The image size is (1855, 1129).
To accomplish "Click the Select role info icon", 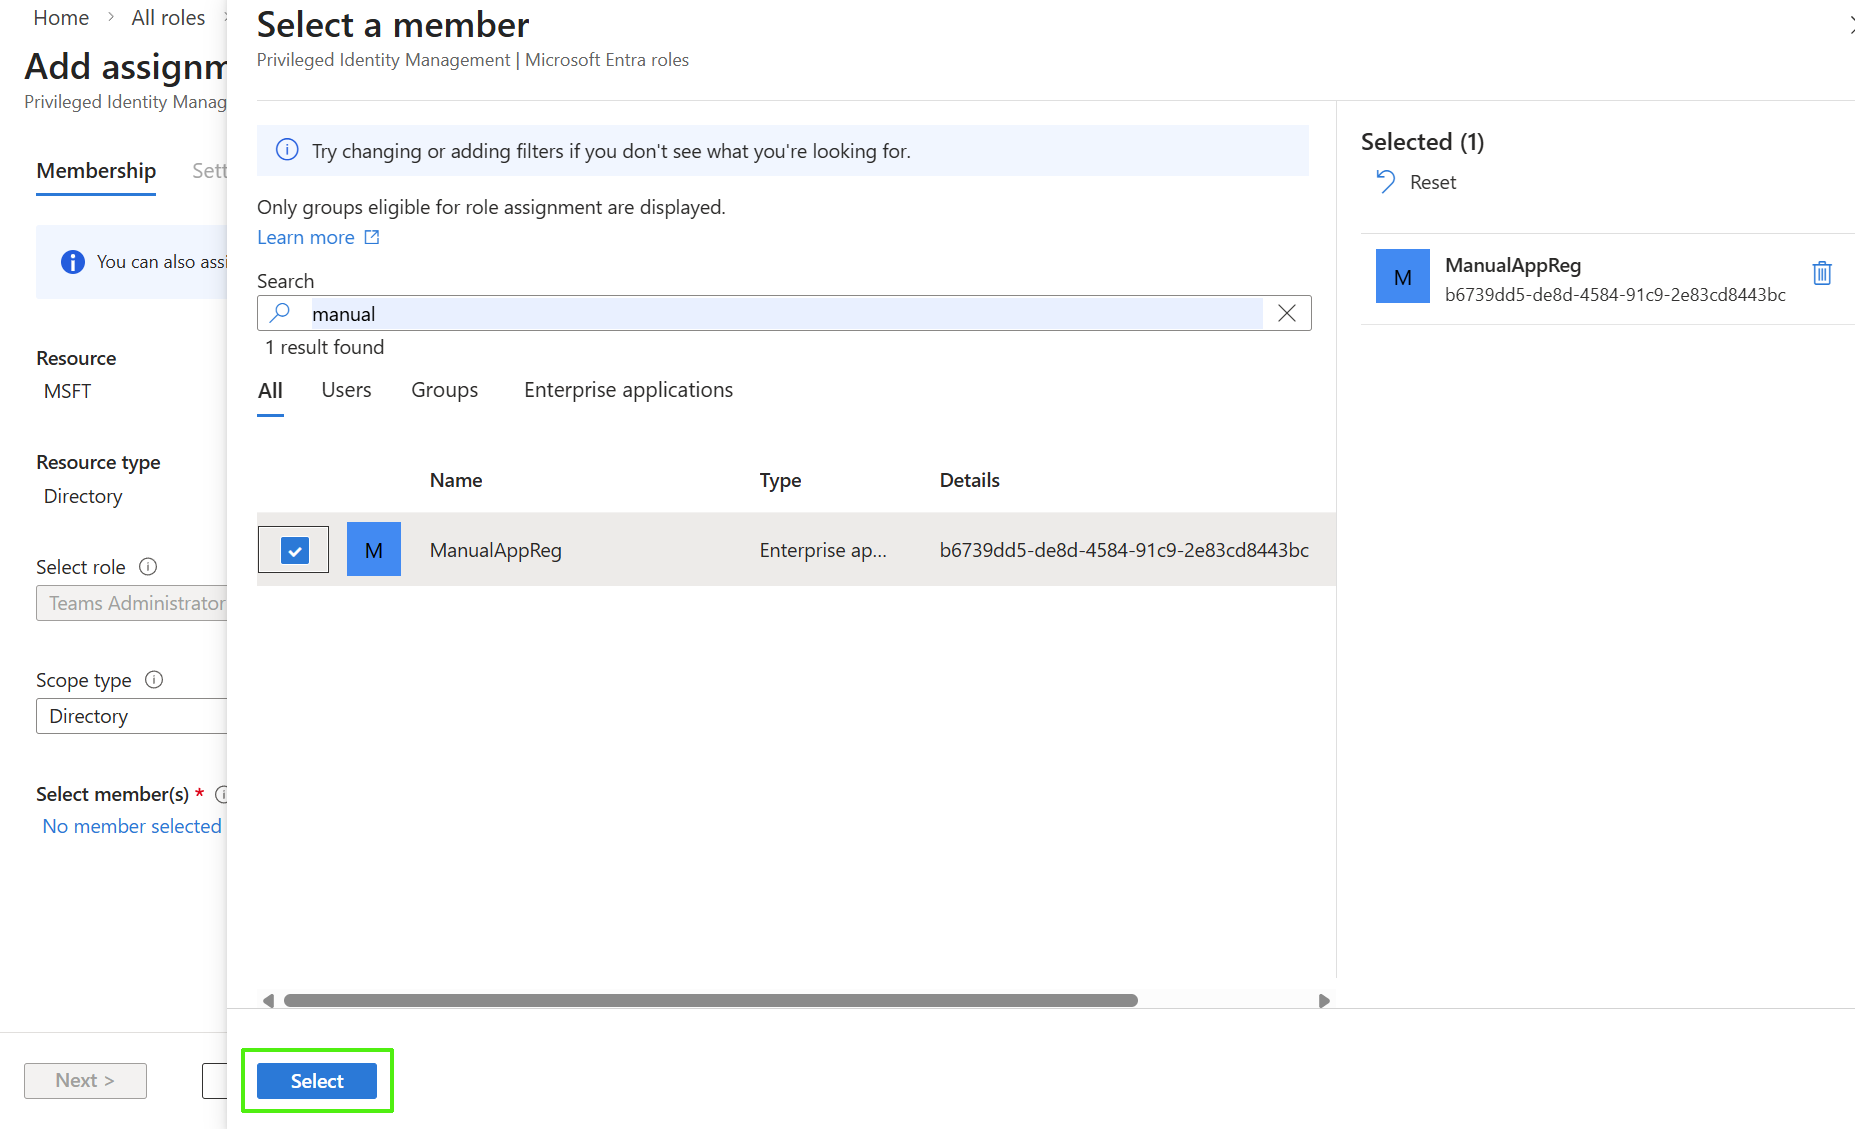I will point(148,567).
